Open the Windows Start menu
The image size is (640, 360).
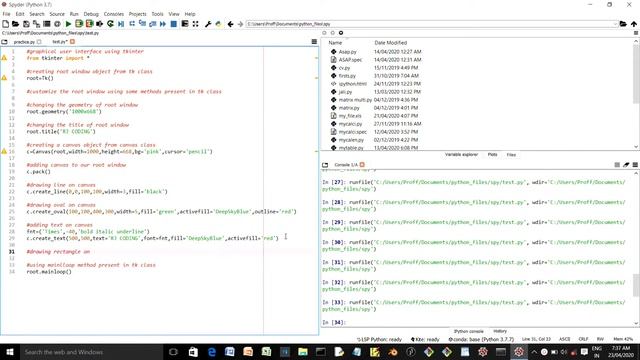[9, 352]
